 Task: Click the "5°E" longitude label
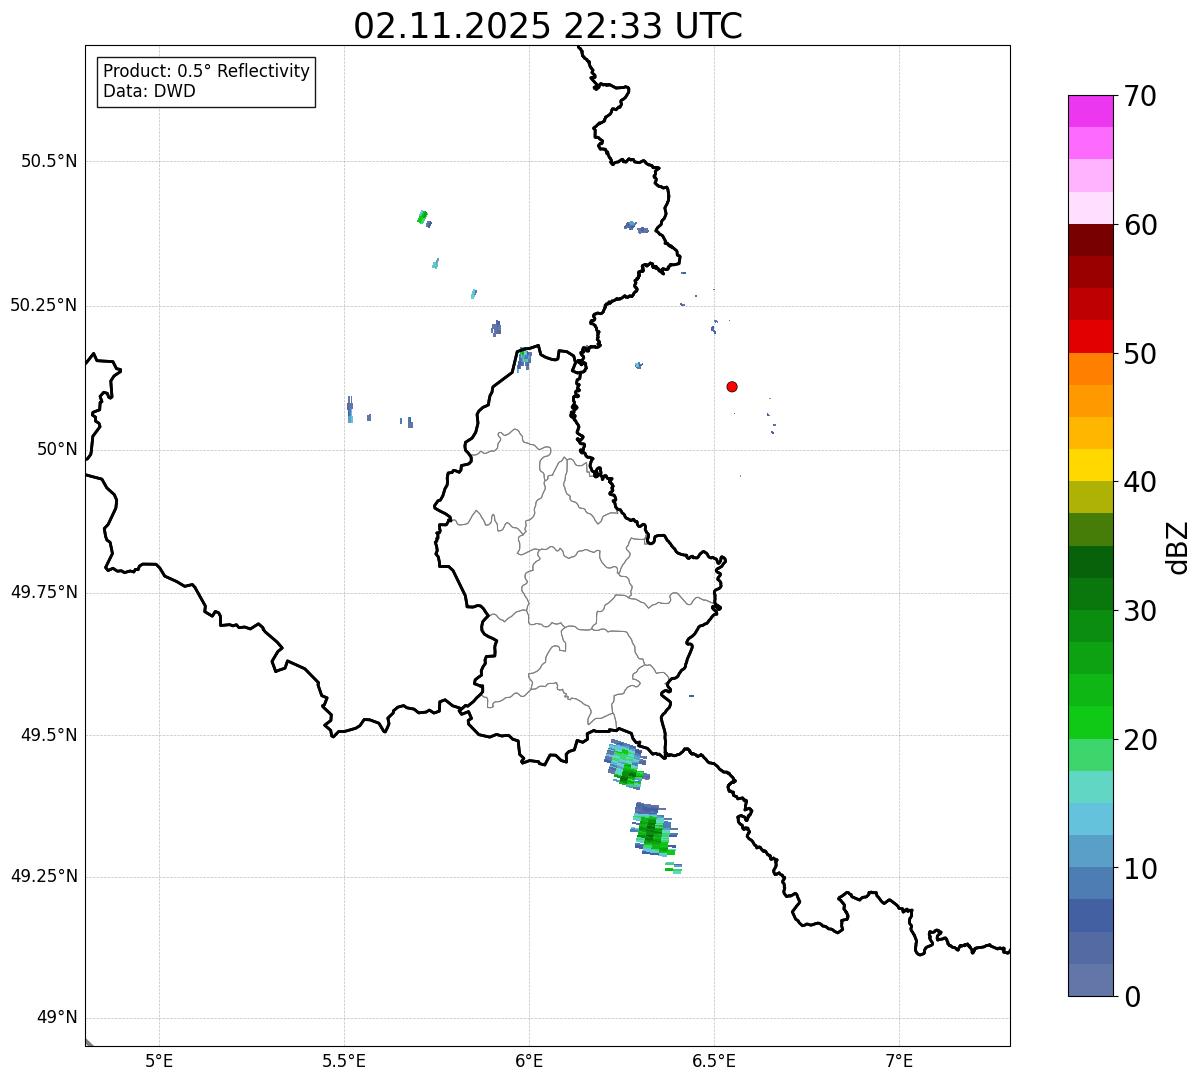(x=159, y=1061)
